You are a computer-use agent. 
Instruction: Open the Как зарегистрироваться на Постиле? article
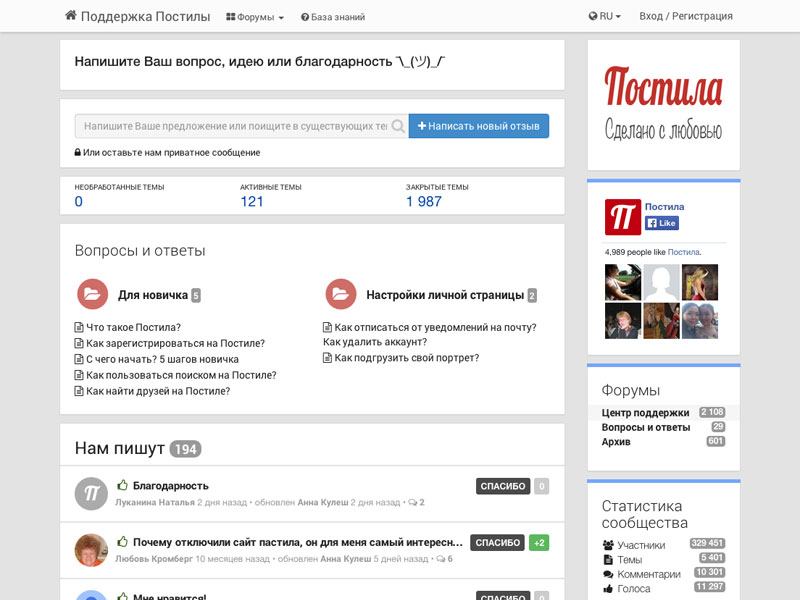pyautogui.click(x=176, y=343)
